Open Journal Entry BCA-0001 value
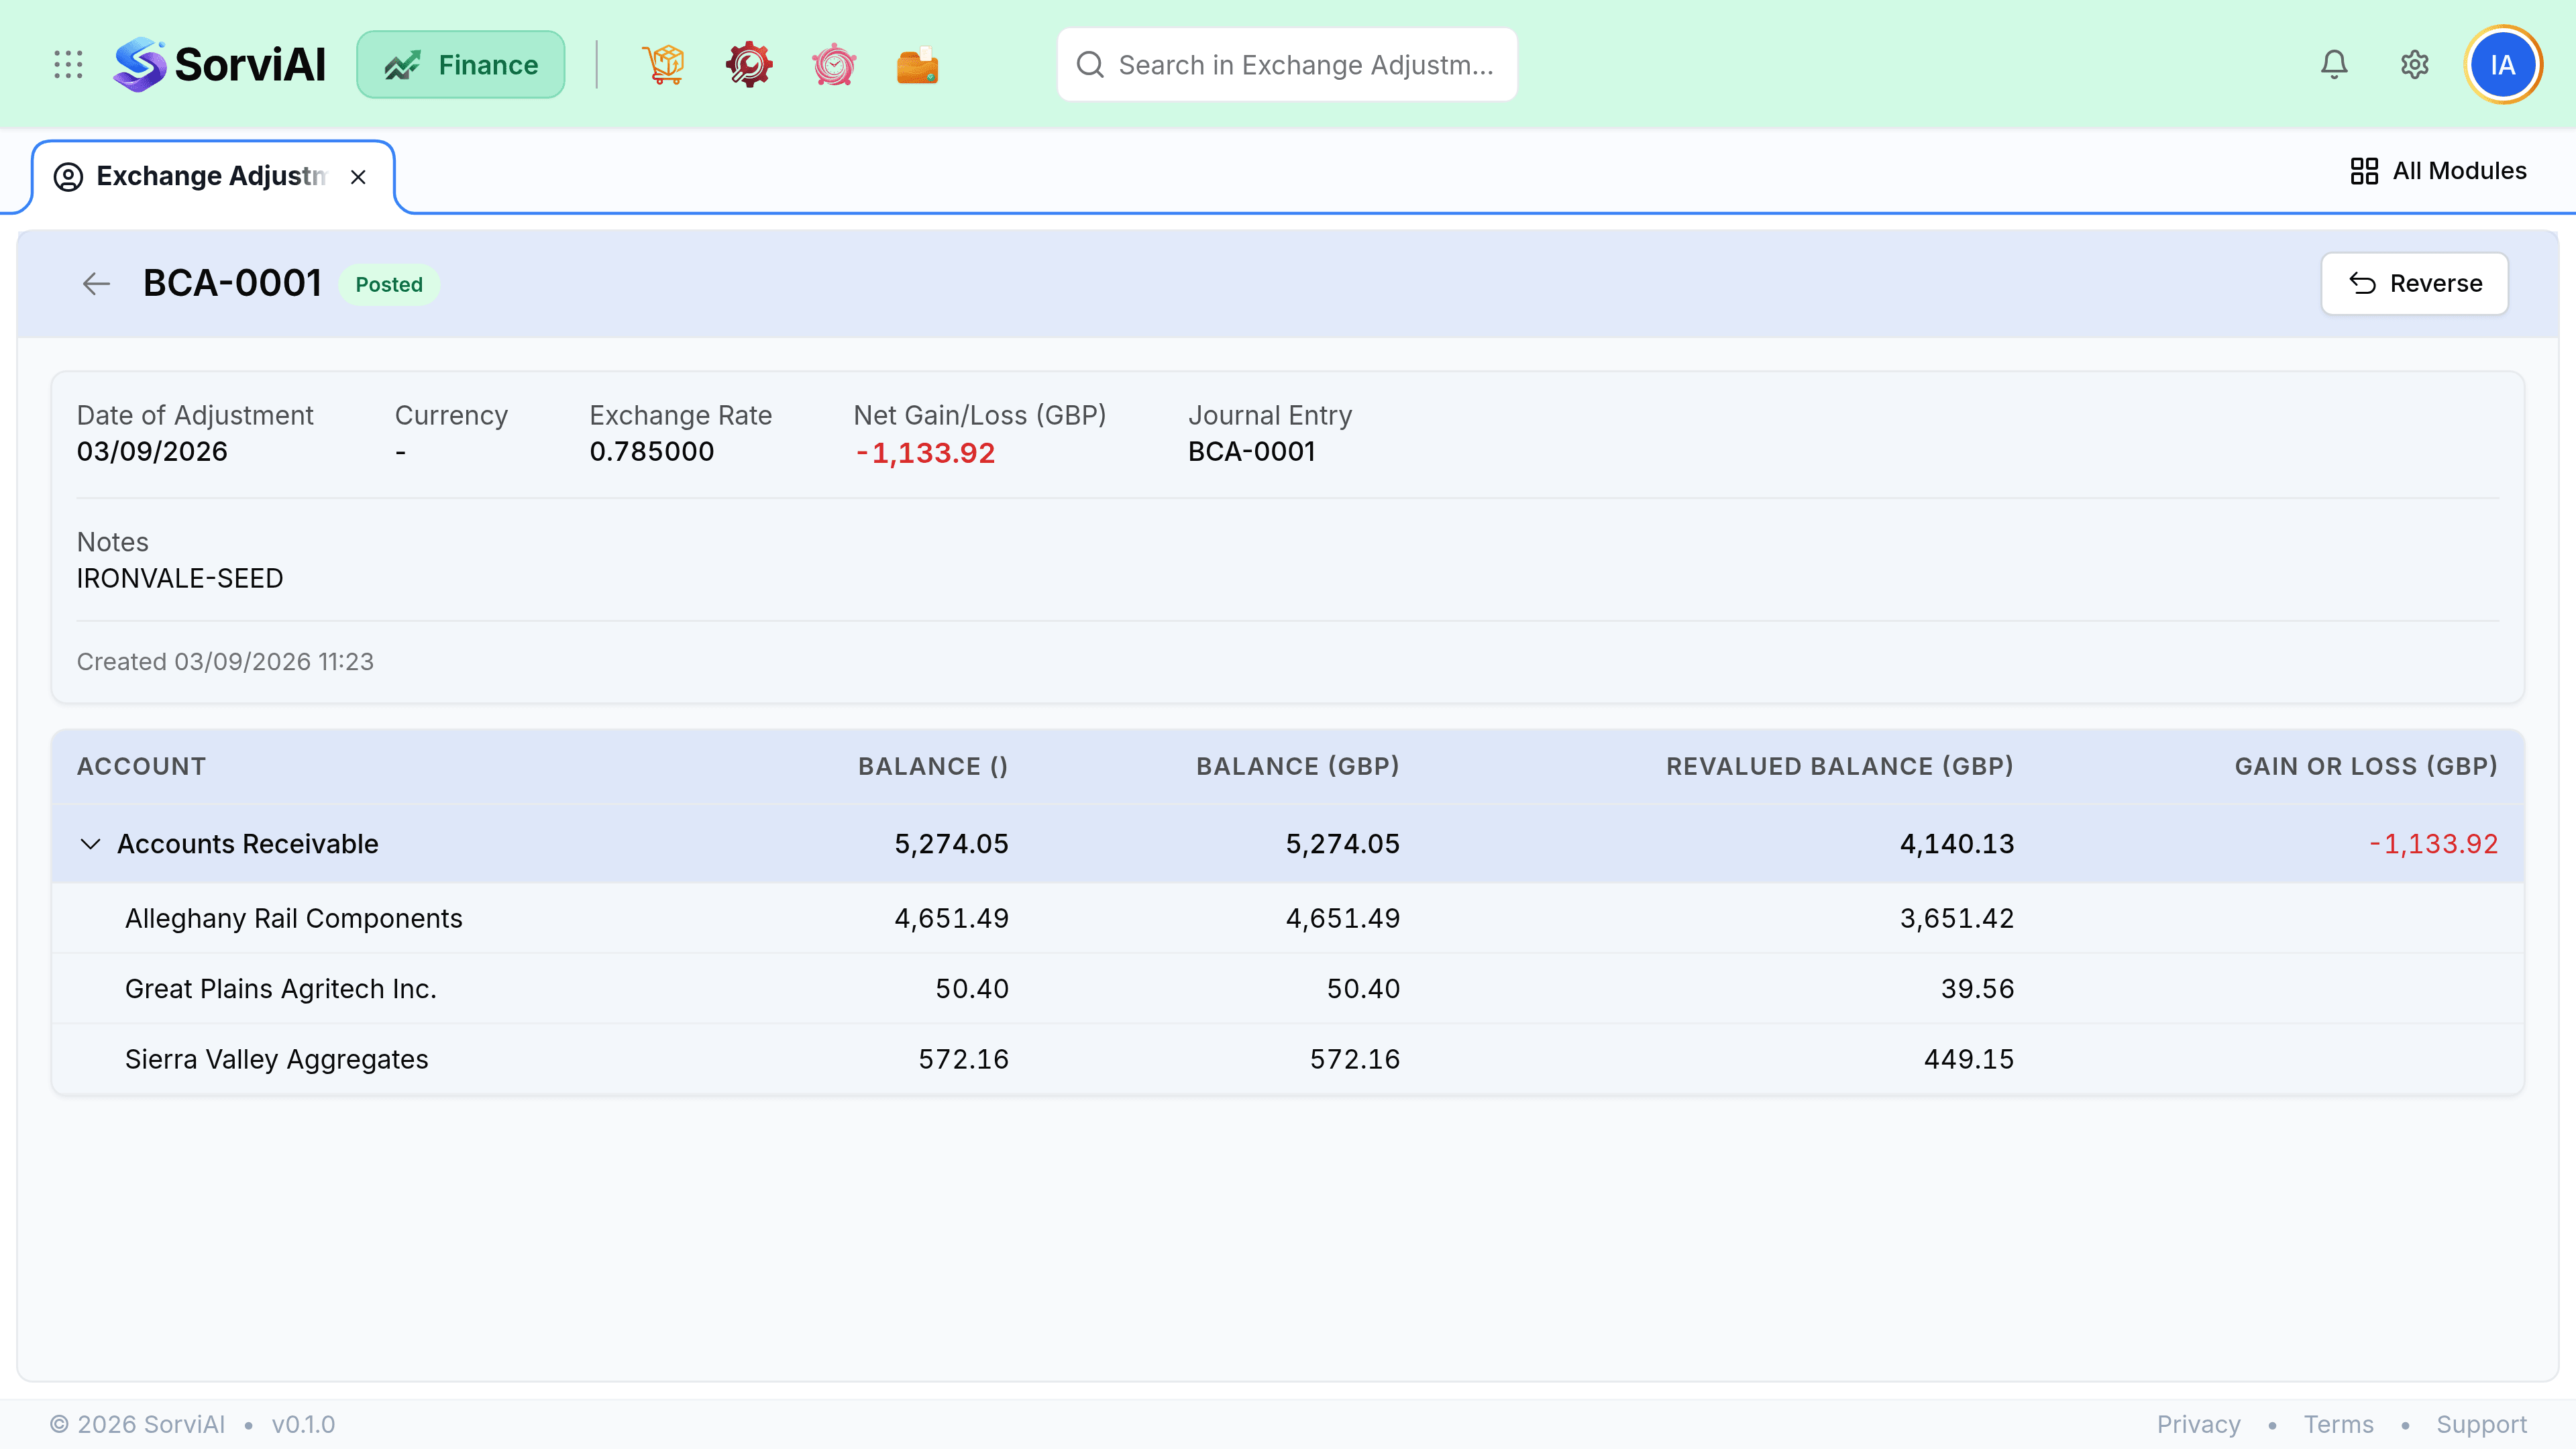 [1251, 452]
